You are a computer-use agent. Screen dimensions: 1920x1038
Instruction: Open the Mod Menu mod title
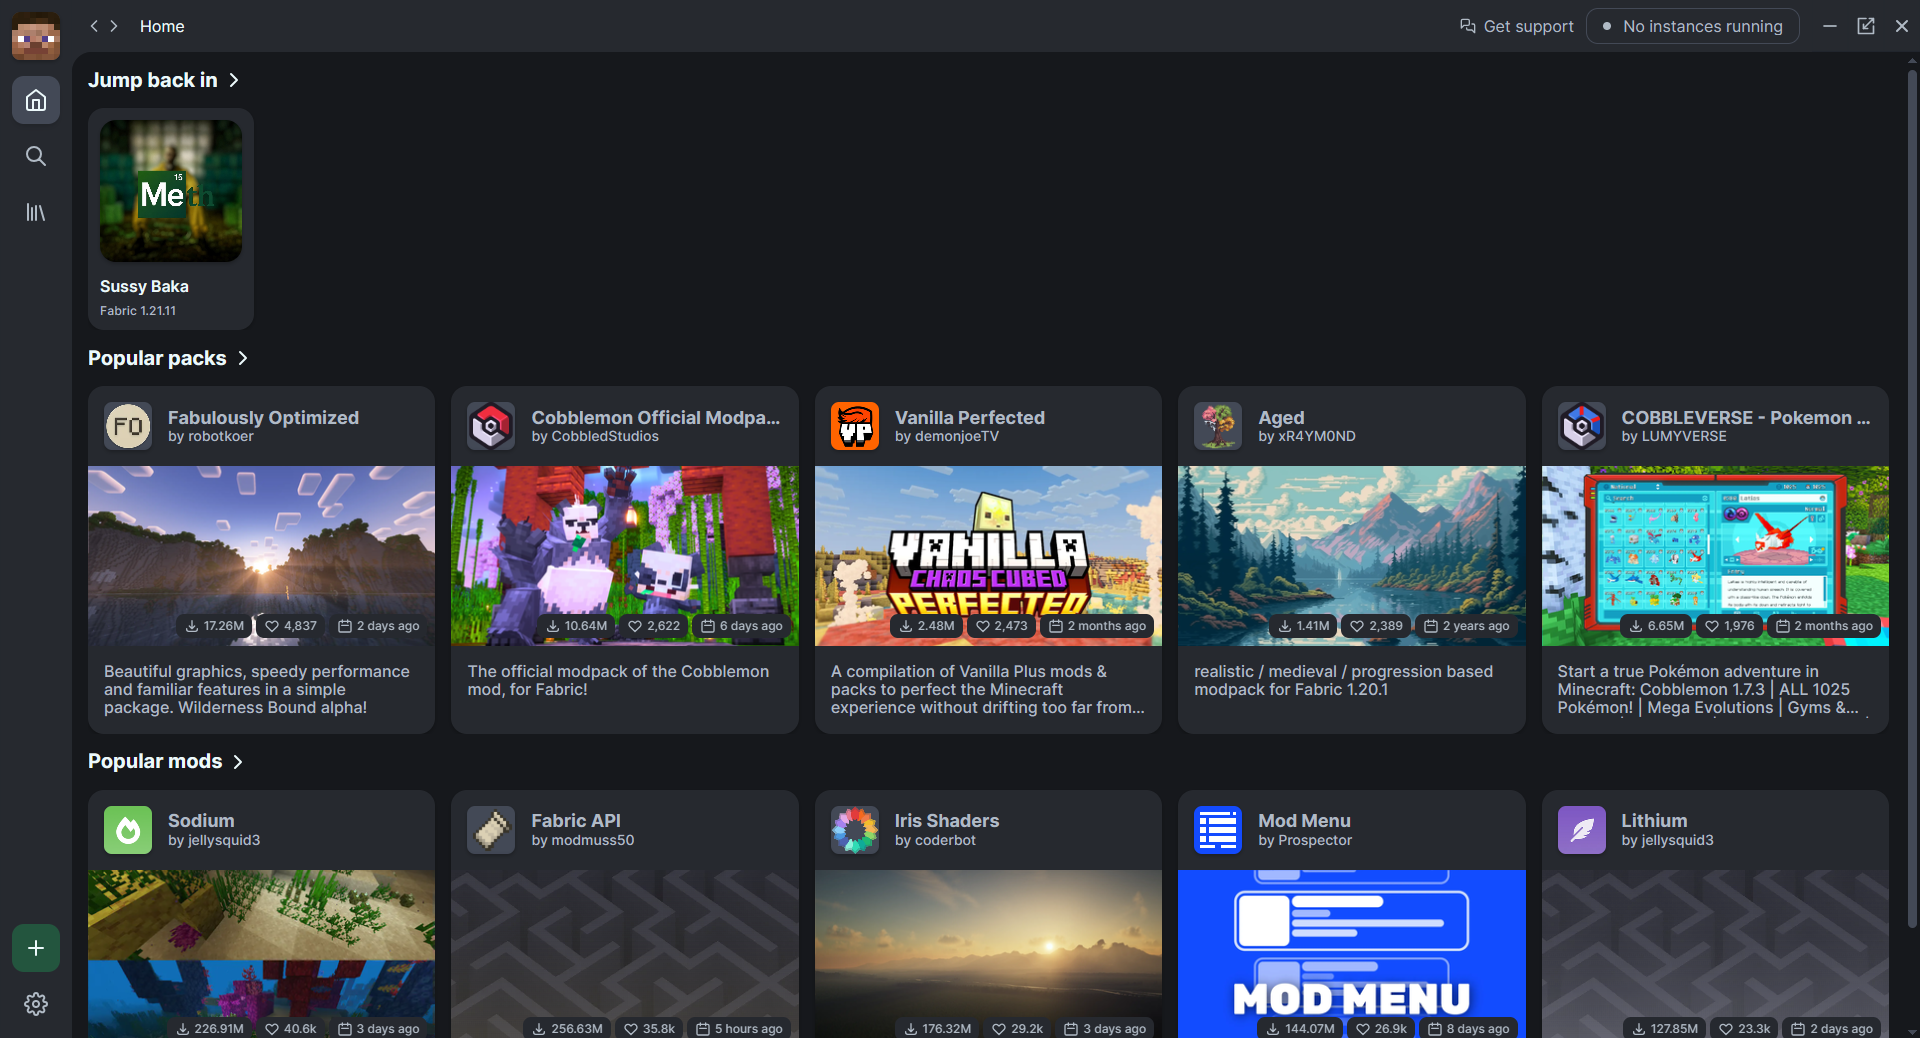tap(1304, 821)
